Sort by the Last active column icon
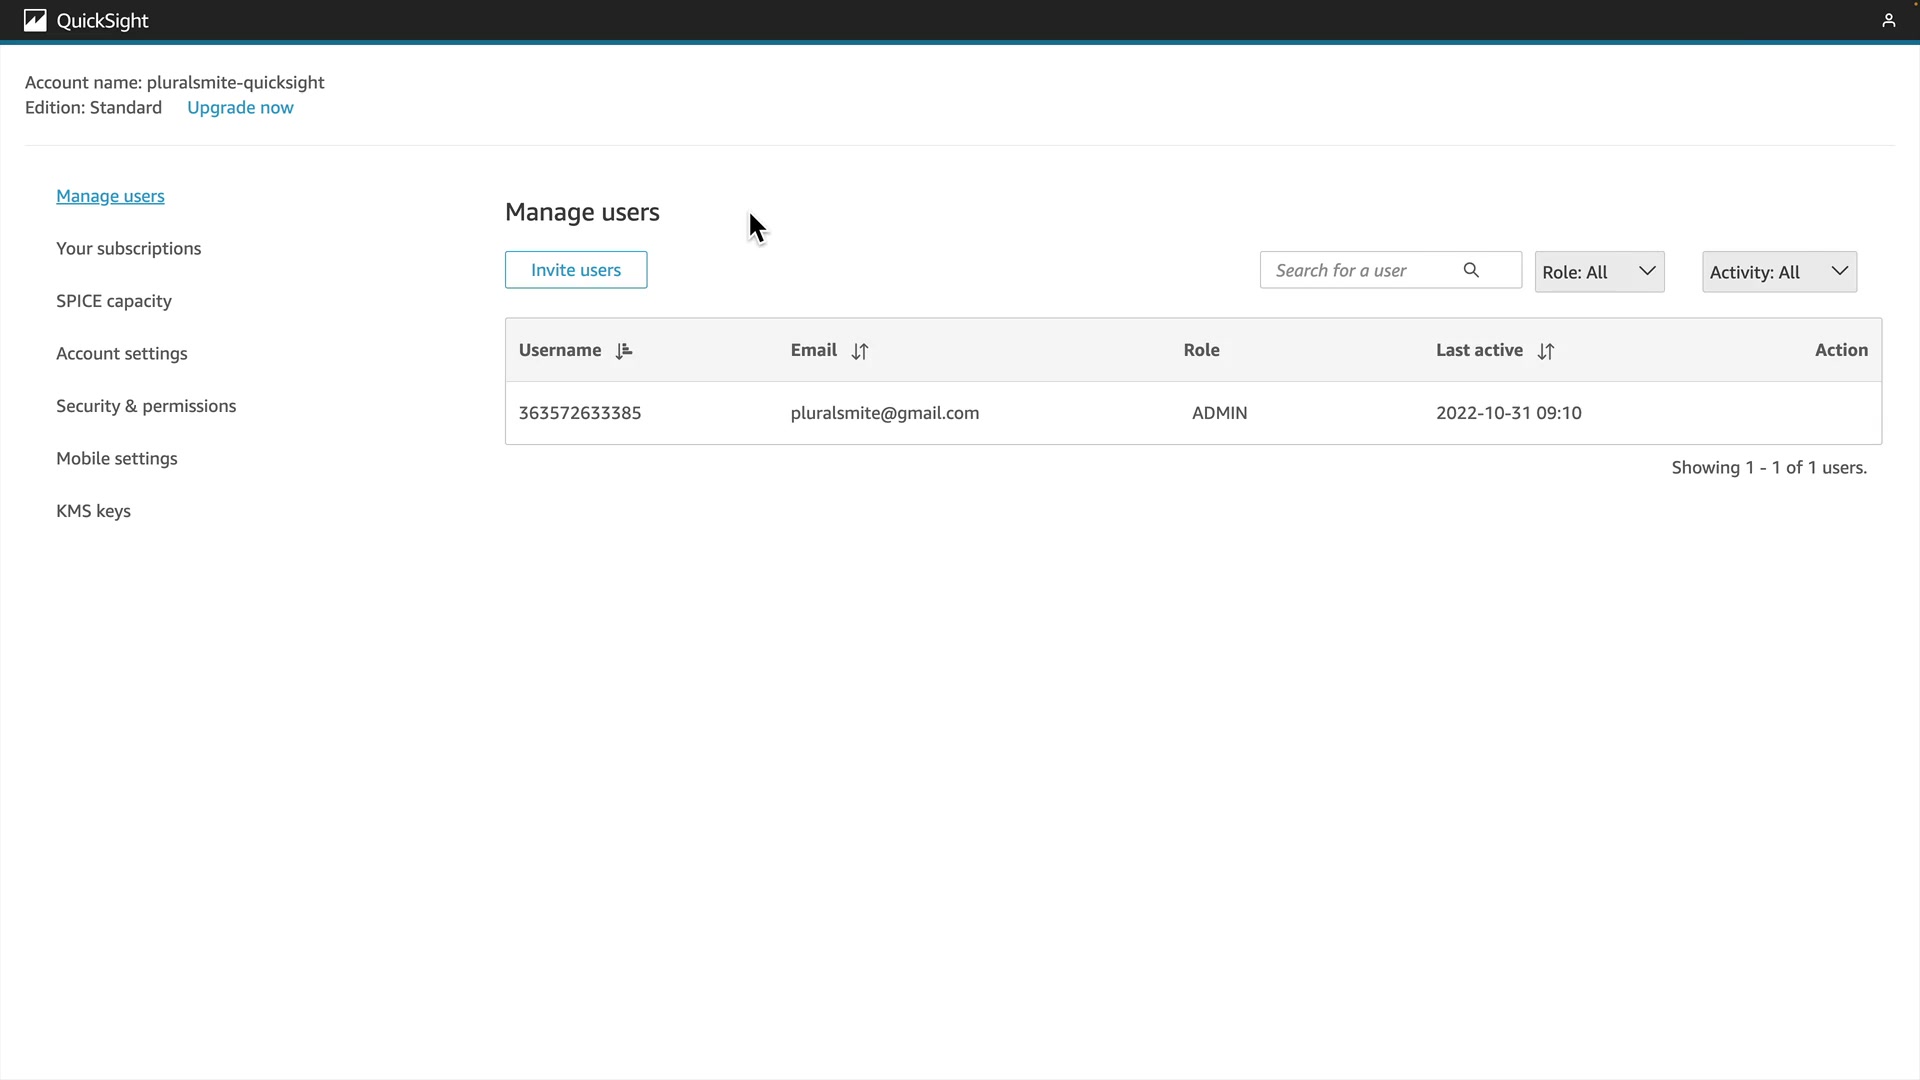Screen dimensions: 1920x1080 point(1546,351)
